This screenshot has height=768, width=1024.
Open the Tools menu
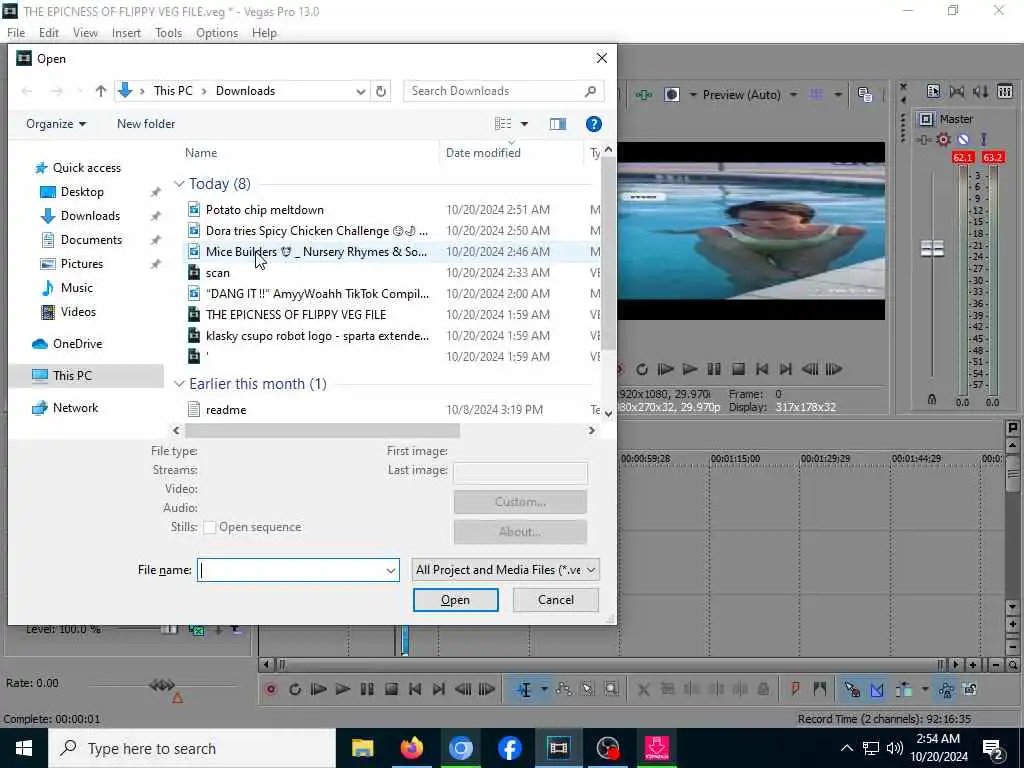168,33
